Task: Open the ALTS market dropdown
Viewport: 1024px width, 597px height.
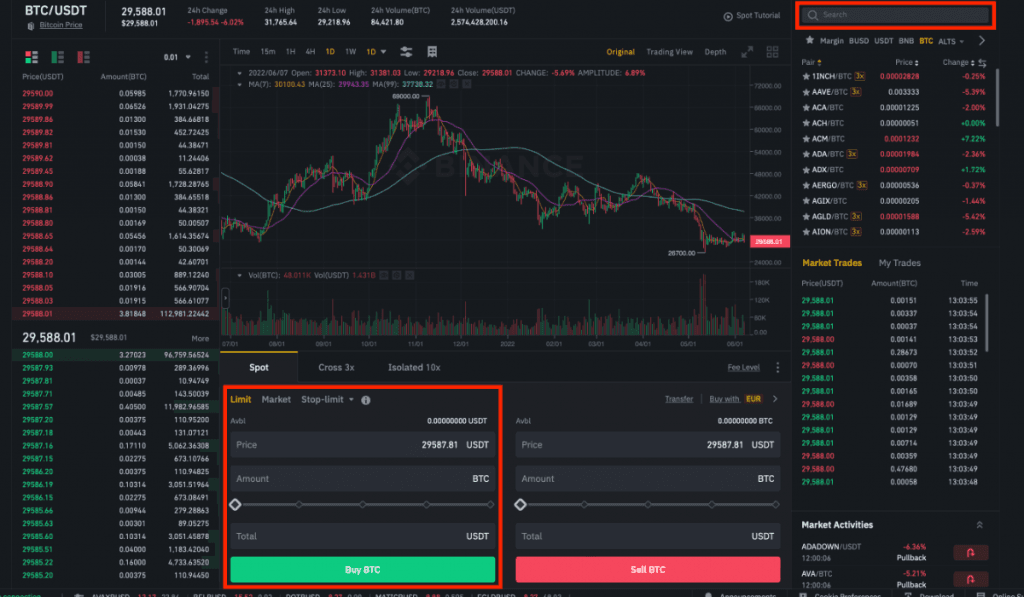Action: point(950,41)
